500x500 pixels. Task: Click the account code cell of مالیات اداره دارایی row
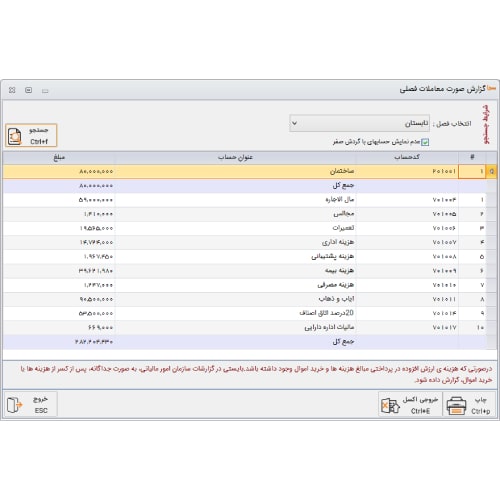coord(407,327)
